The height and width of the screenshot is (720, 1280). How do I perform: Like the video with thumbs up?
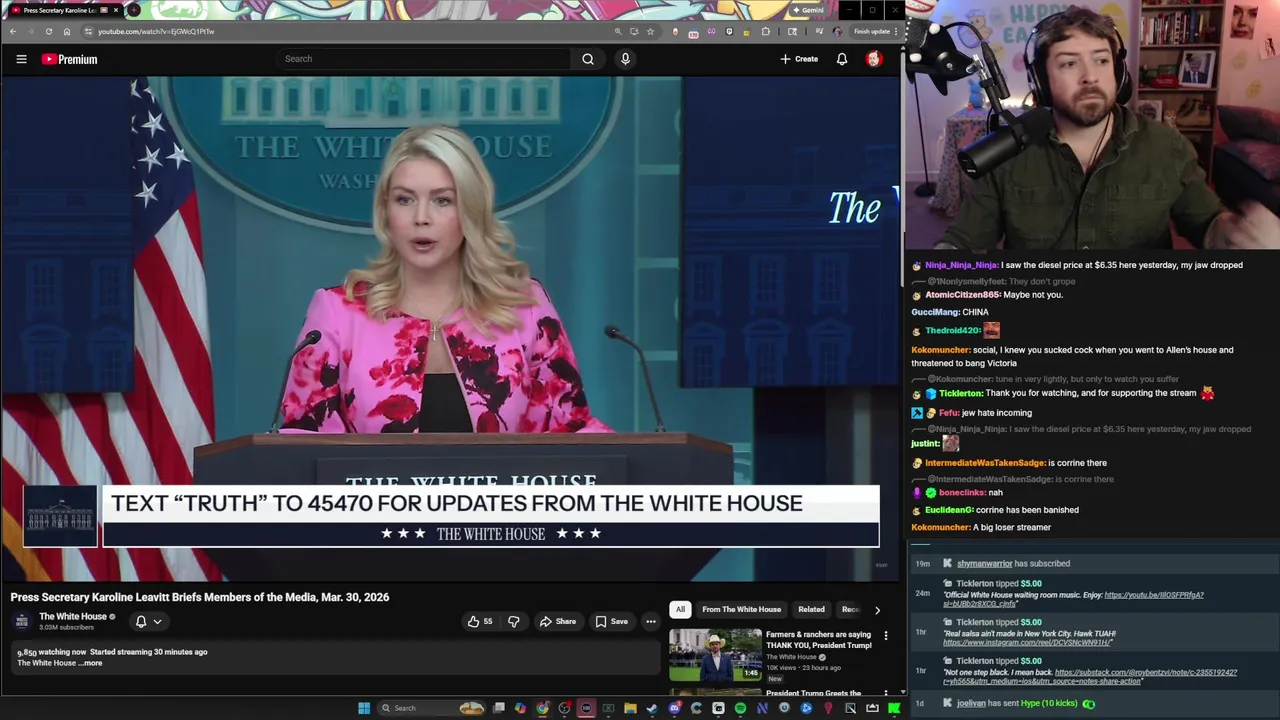(x=479, y=621)
